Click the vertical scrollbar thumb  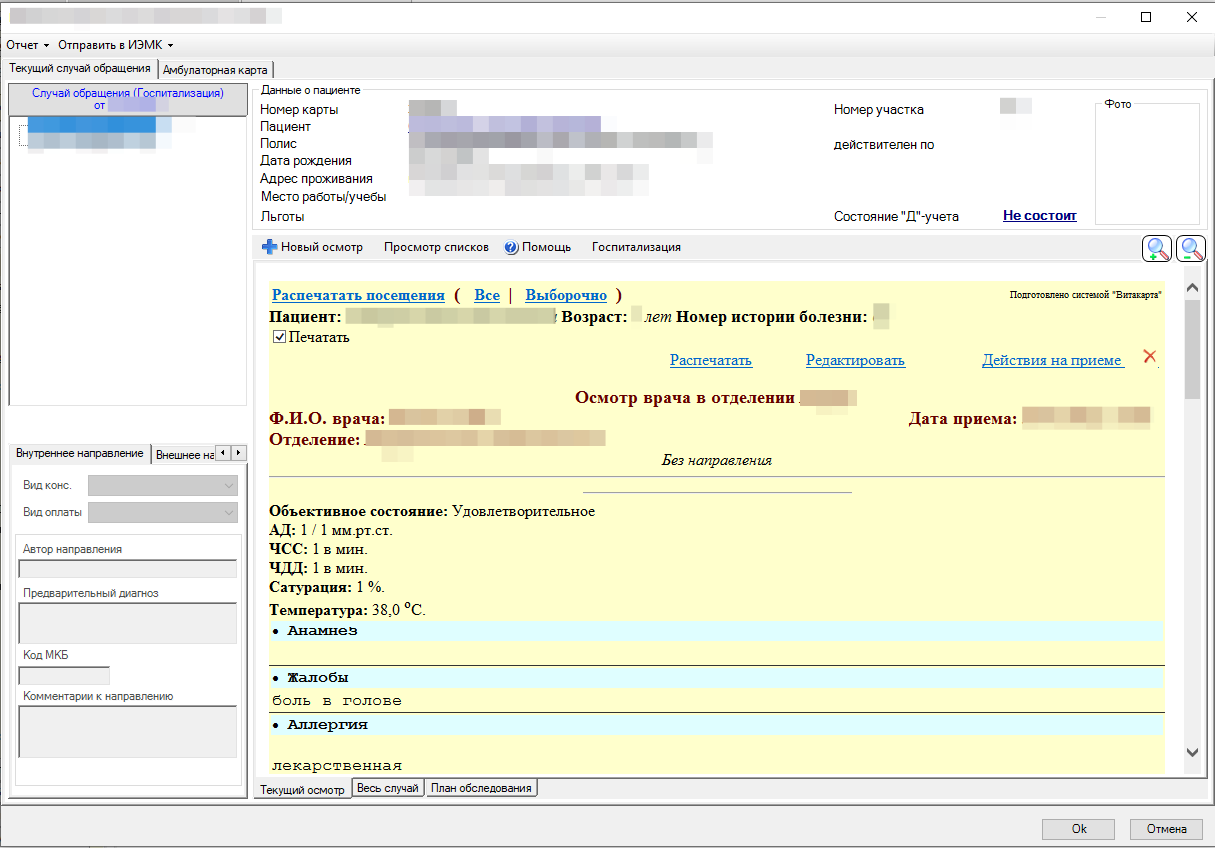pyautogui.click(x=1191, y=349)
